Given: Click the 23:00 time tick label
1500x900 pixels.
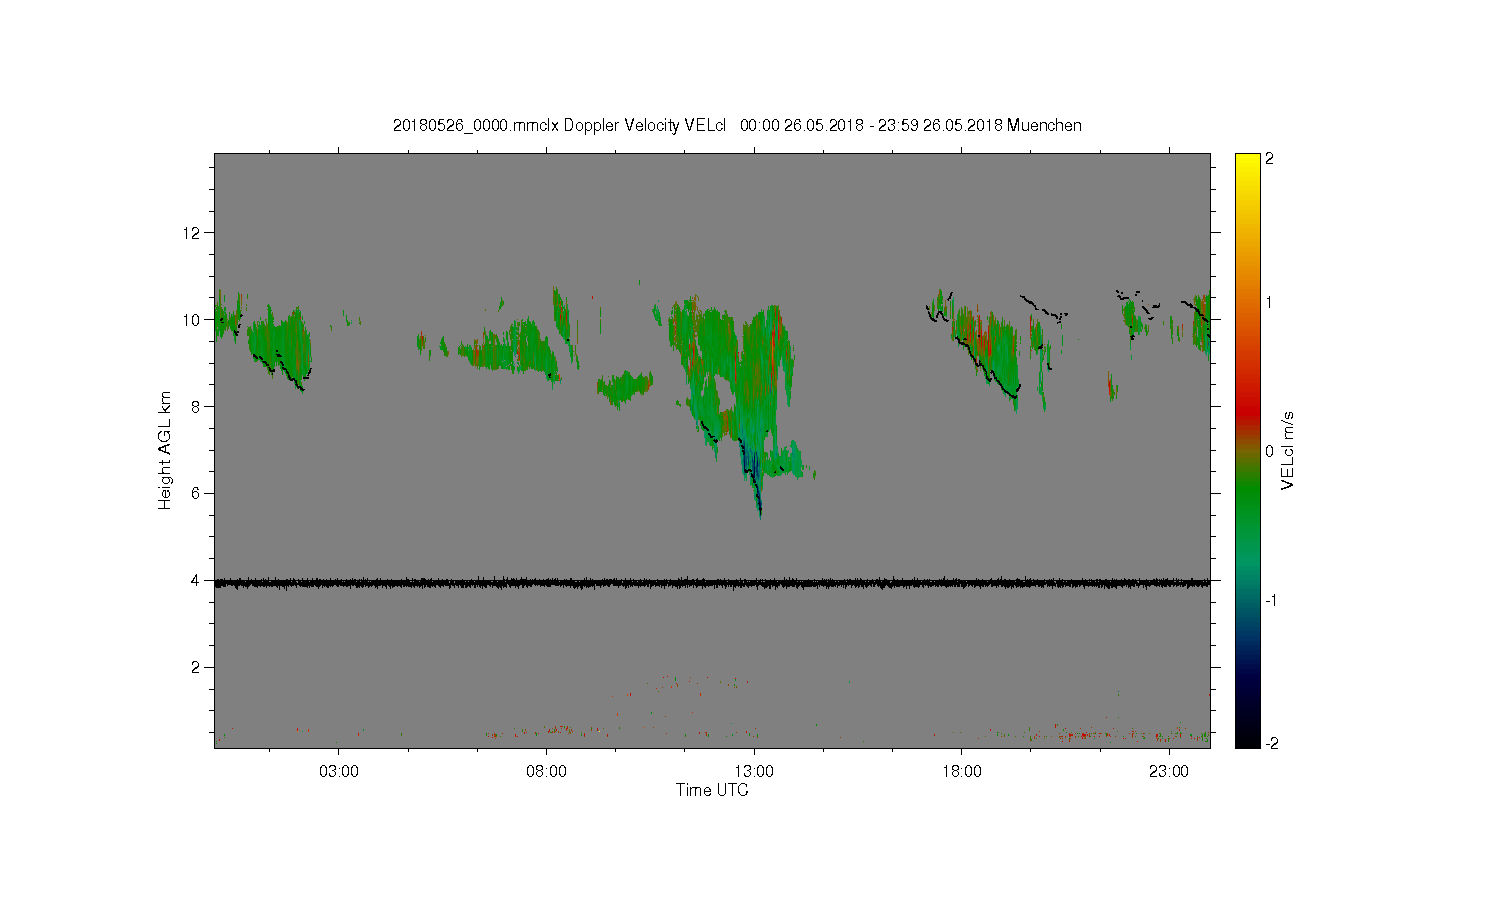Looking at the screenshot, I should 1169,772.
